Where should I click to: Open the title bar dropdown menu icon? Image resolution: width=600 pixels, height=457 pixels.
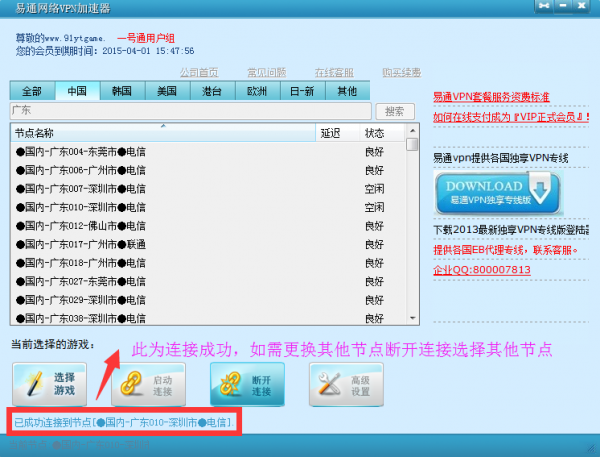click(544, 6)
